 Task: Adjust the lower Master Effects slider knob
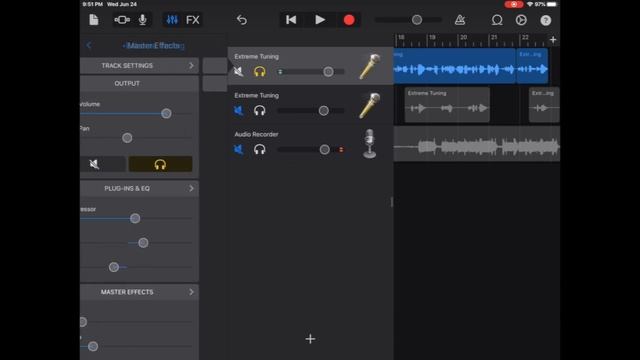[93, 346]
